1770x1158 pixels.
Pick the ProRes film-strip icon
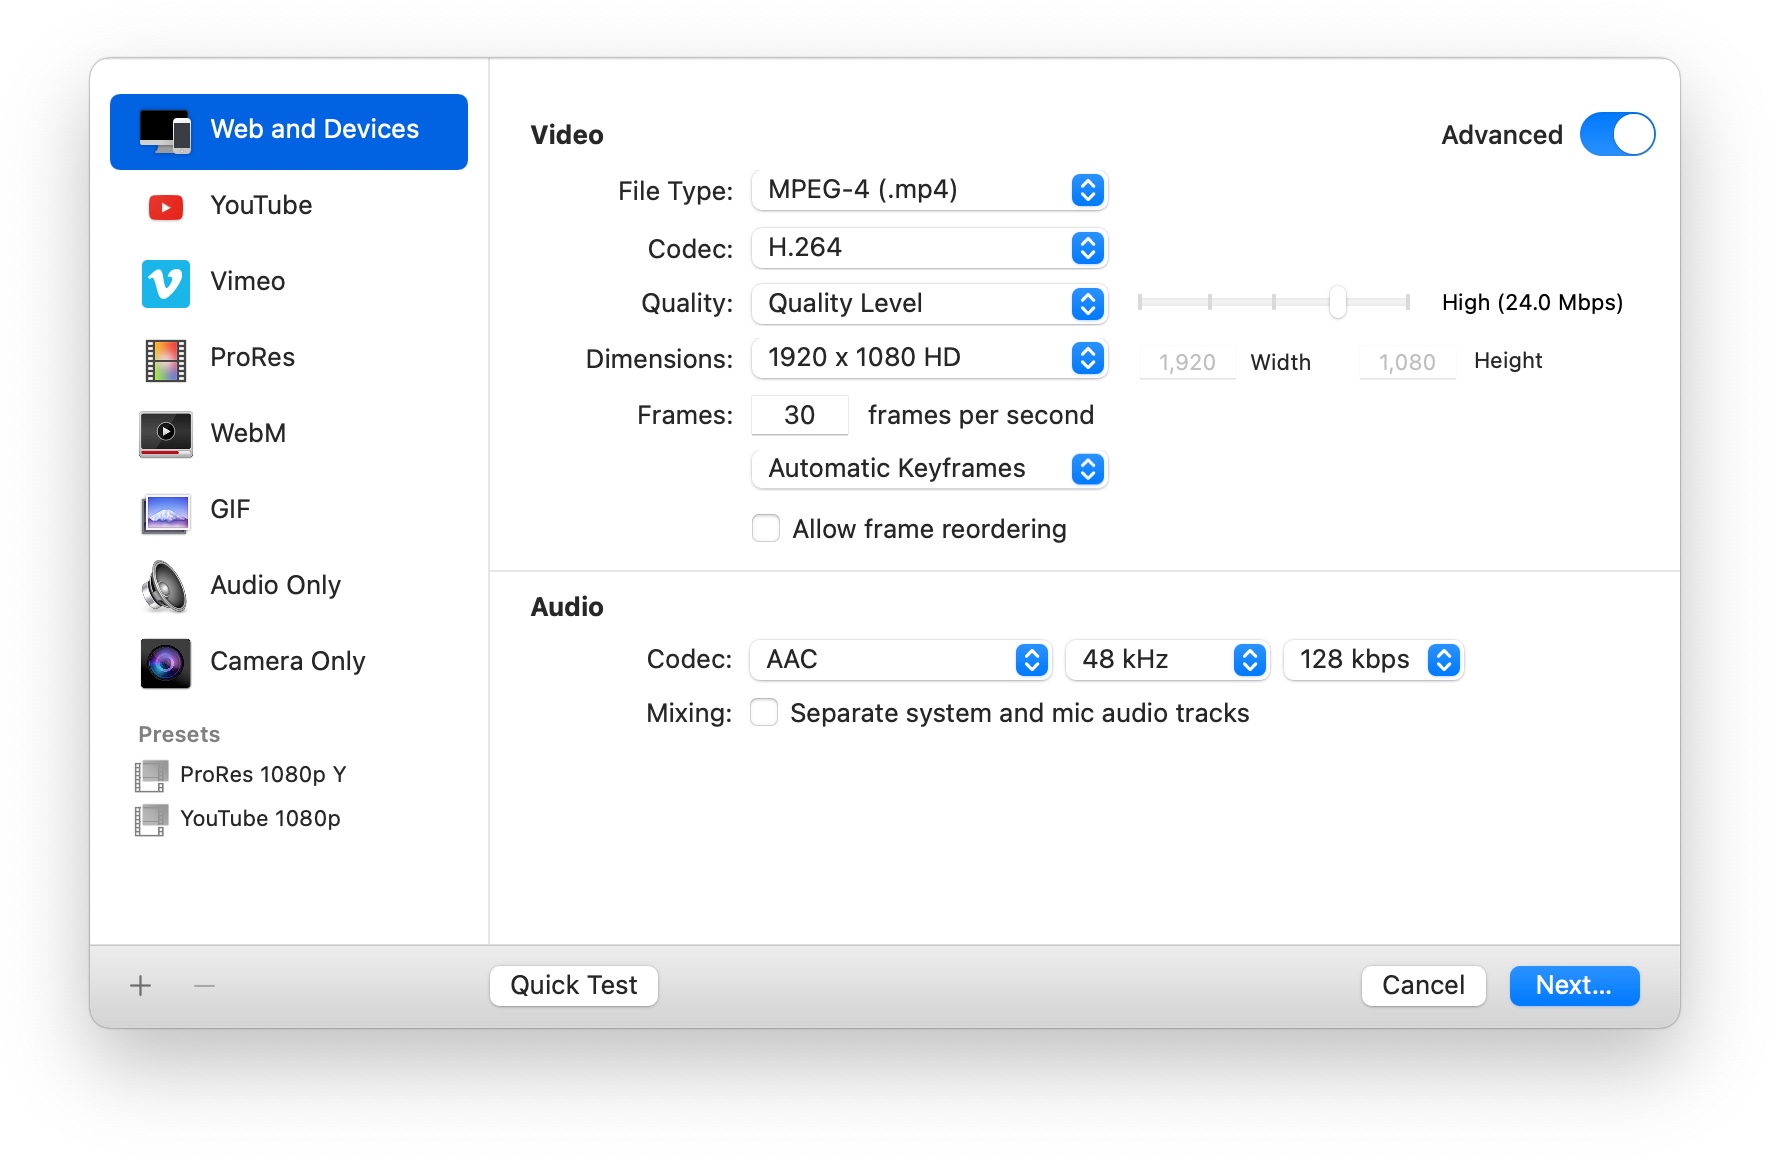point(166,360)
